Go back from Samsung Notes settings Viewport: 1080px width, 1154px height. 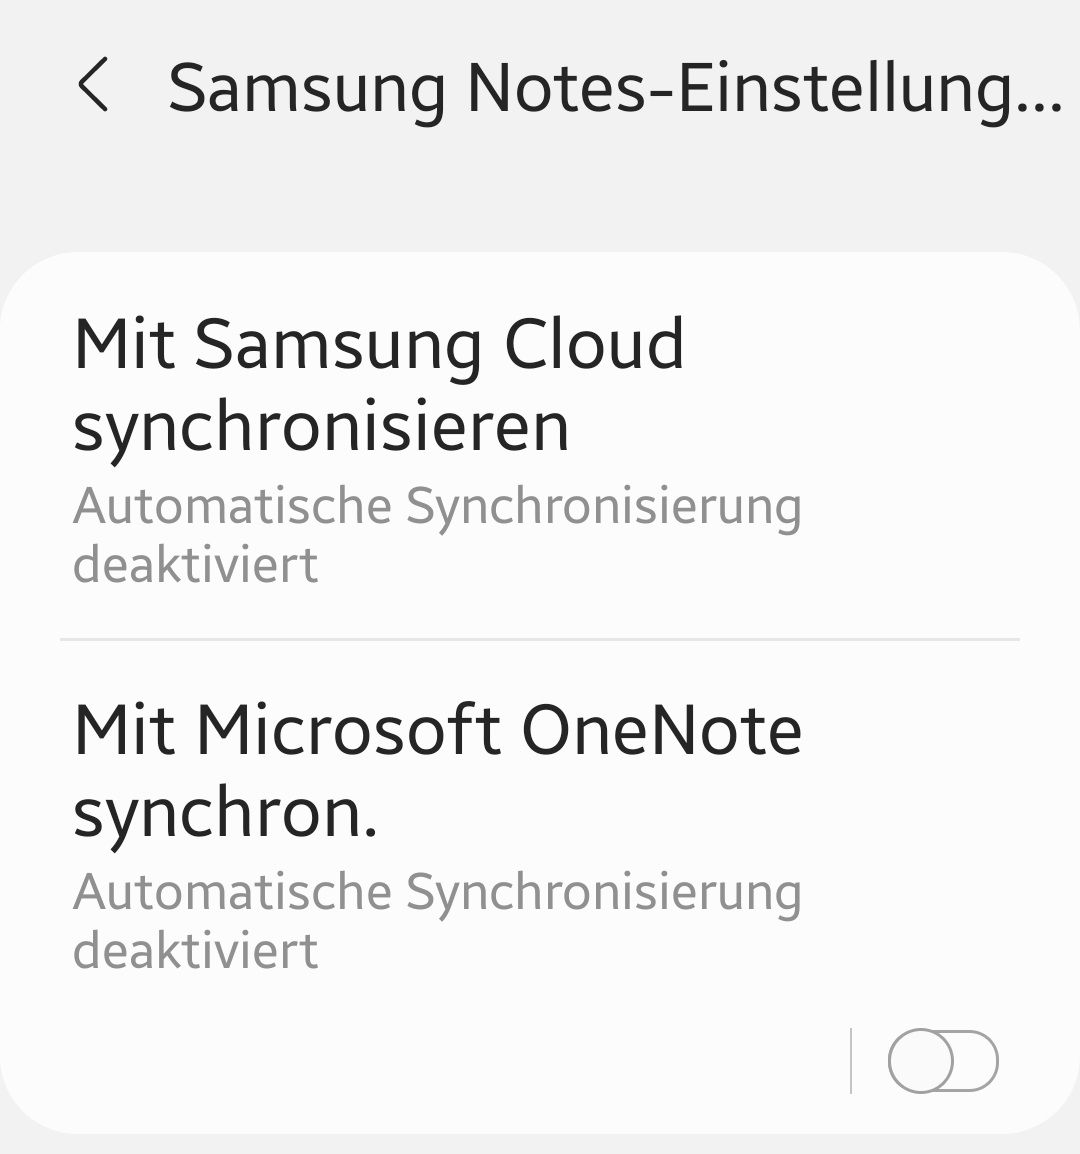pos(93,85)
